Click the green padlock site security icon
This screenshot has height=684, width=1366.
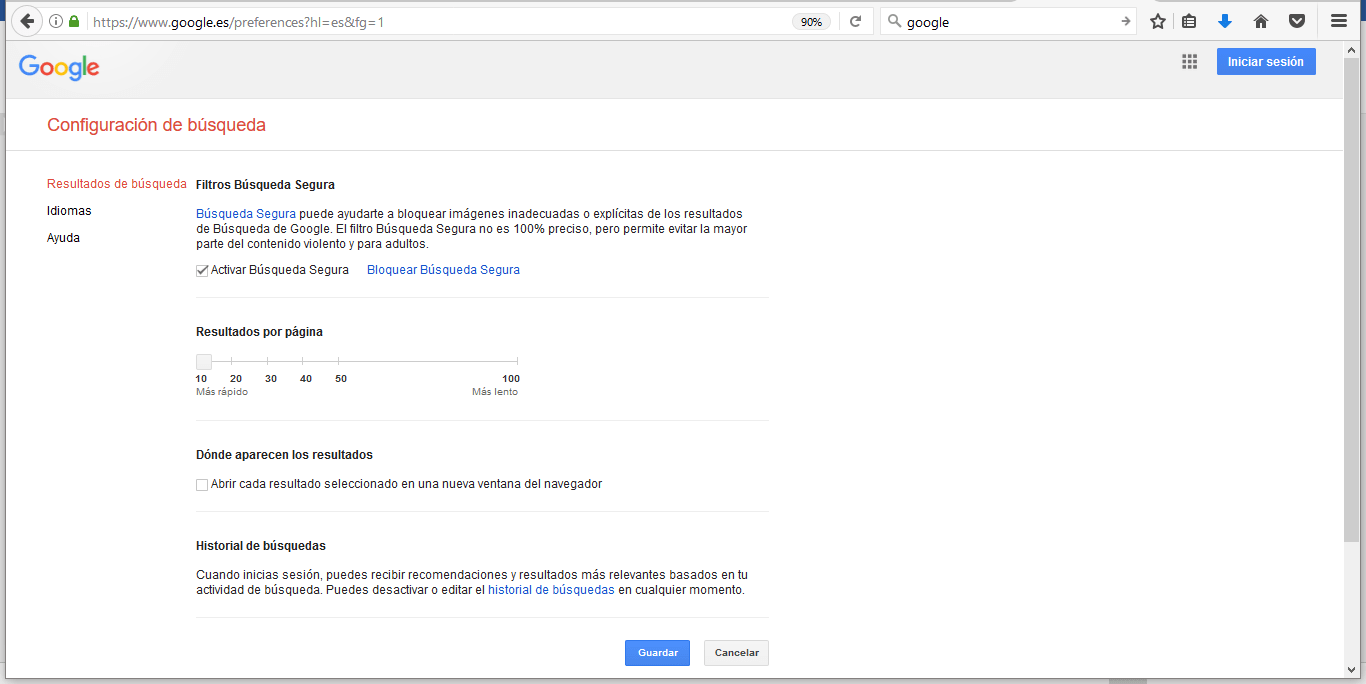pyautogui.click(x=74, y=21)
